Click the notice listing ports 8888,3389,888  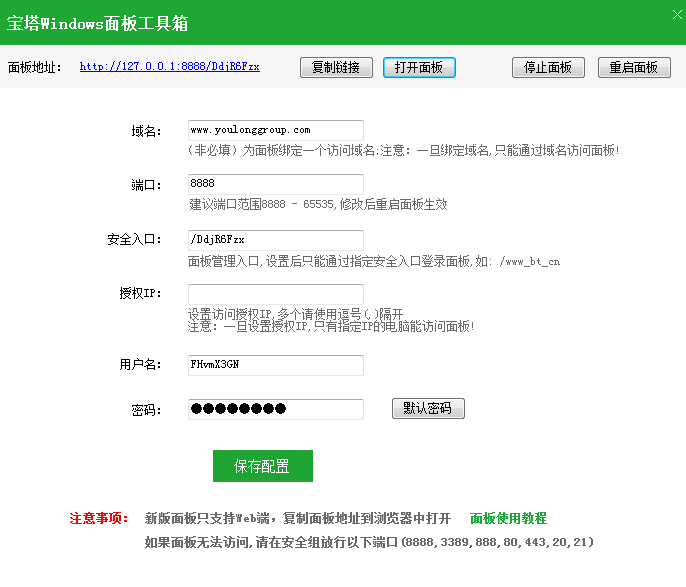tap(369, 542)
